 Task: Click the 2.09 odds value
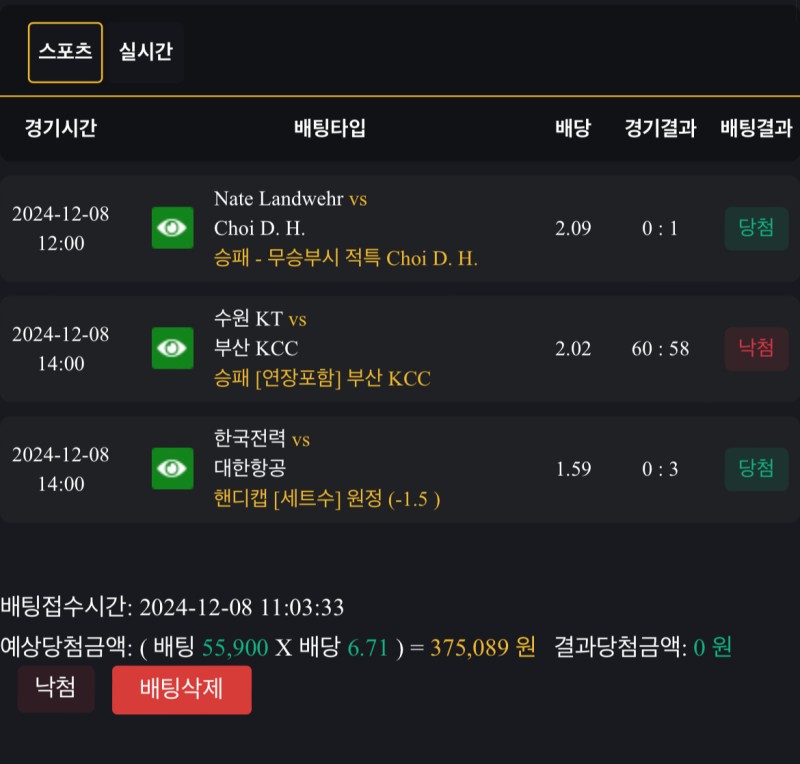coord(573,228)
